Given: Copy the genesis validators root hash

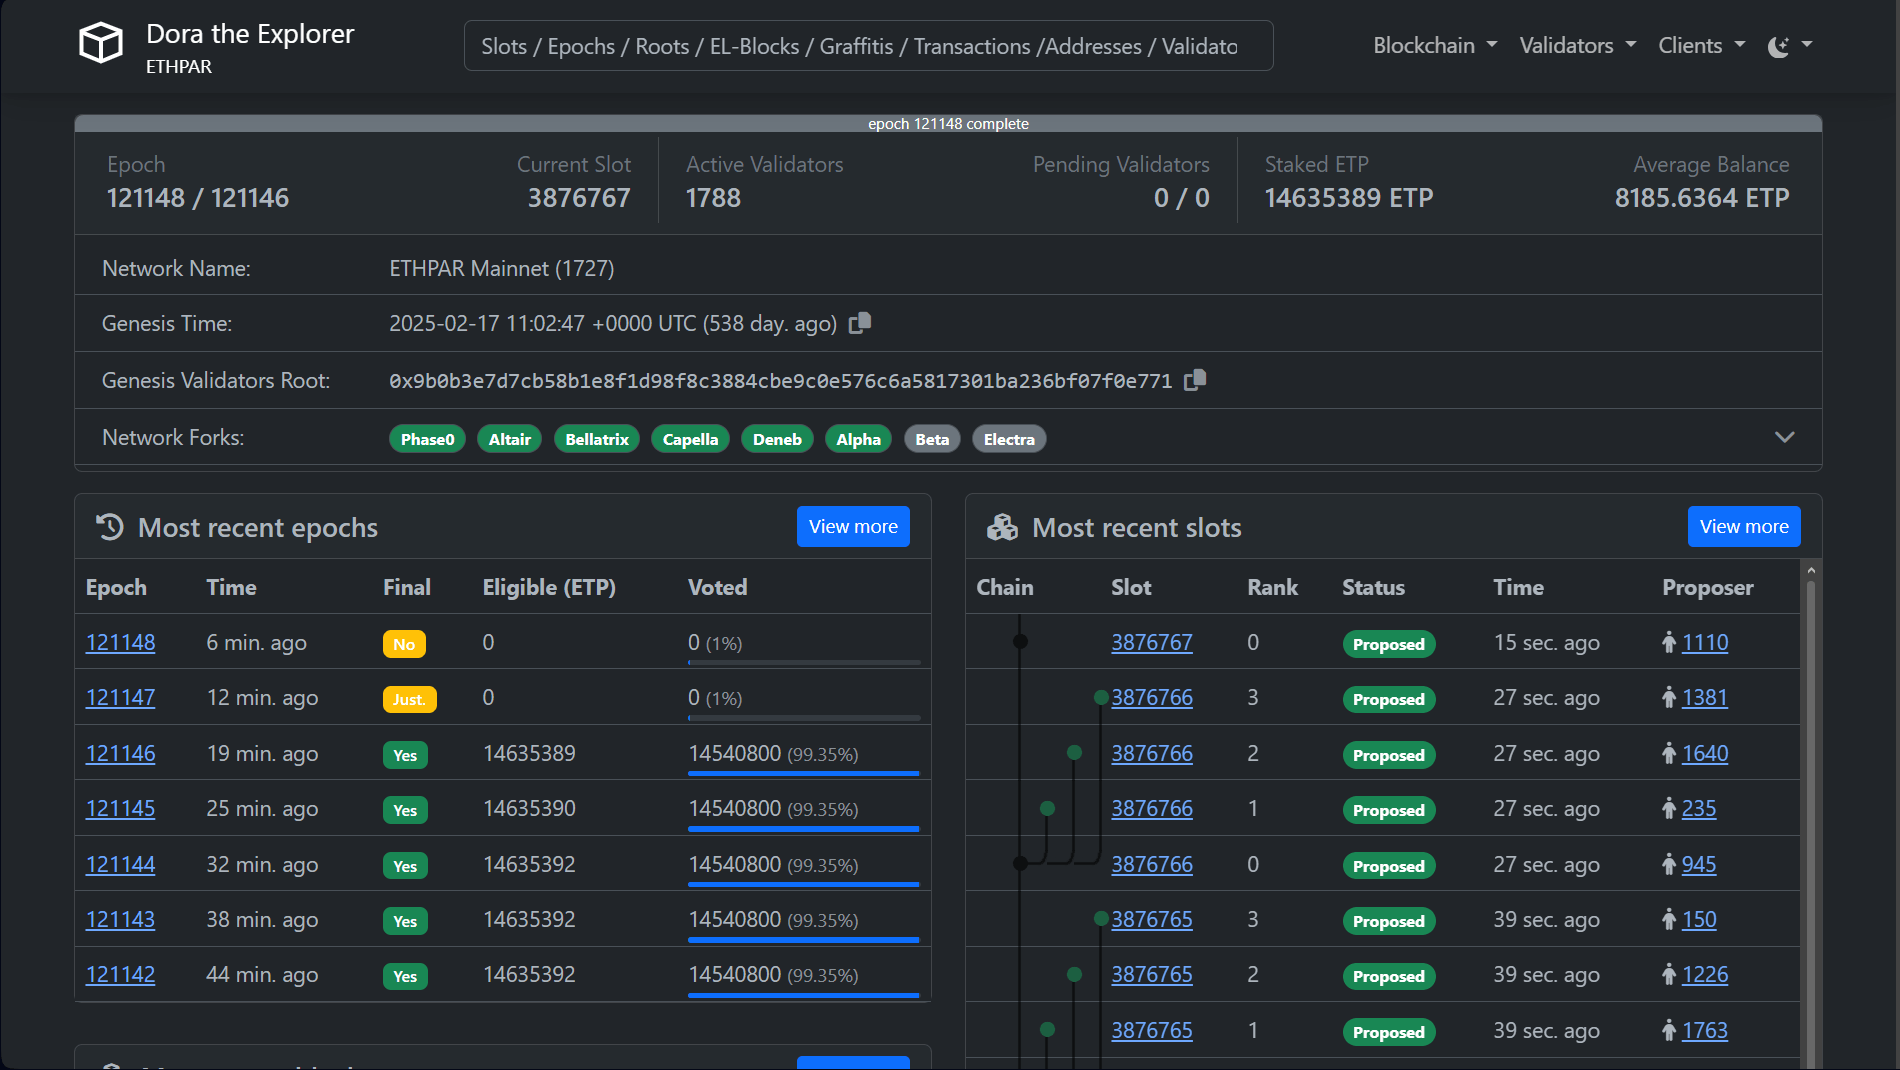Looking at the screenshot, I should (1195, 380).
